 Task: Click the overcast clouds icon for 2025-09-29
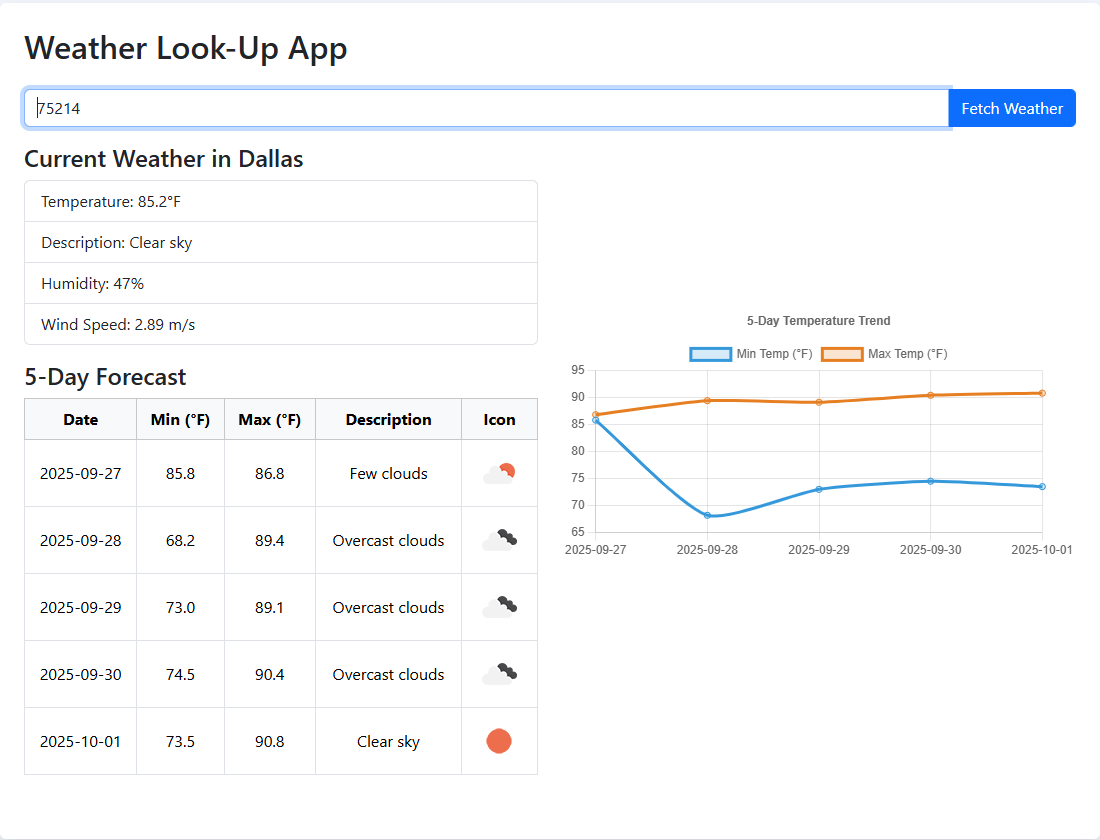tap(499, 608)
